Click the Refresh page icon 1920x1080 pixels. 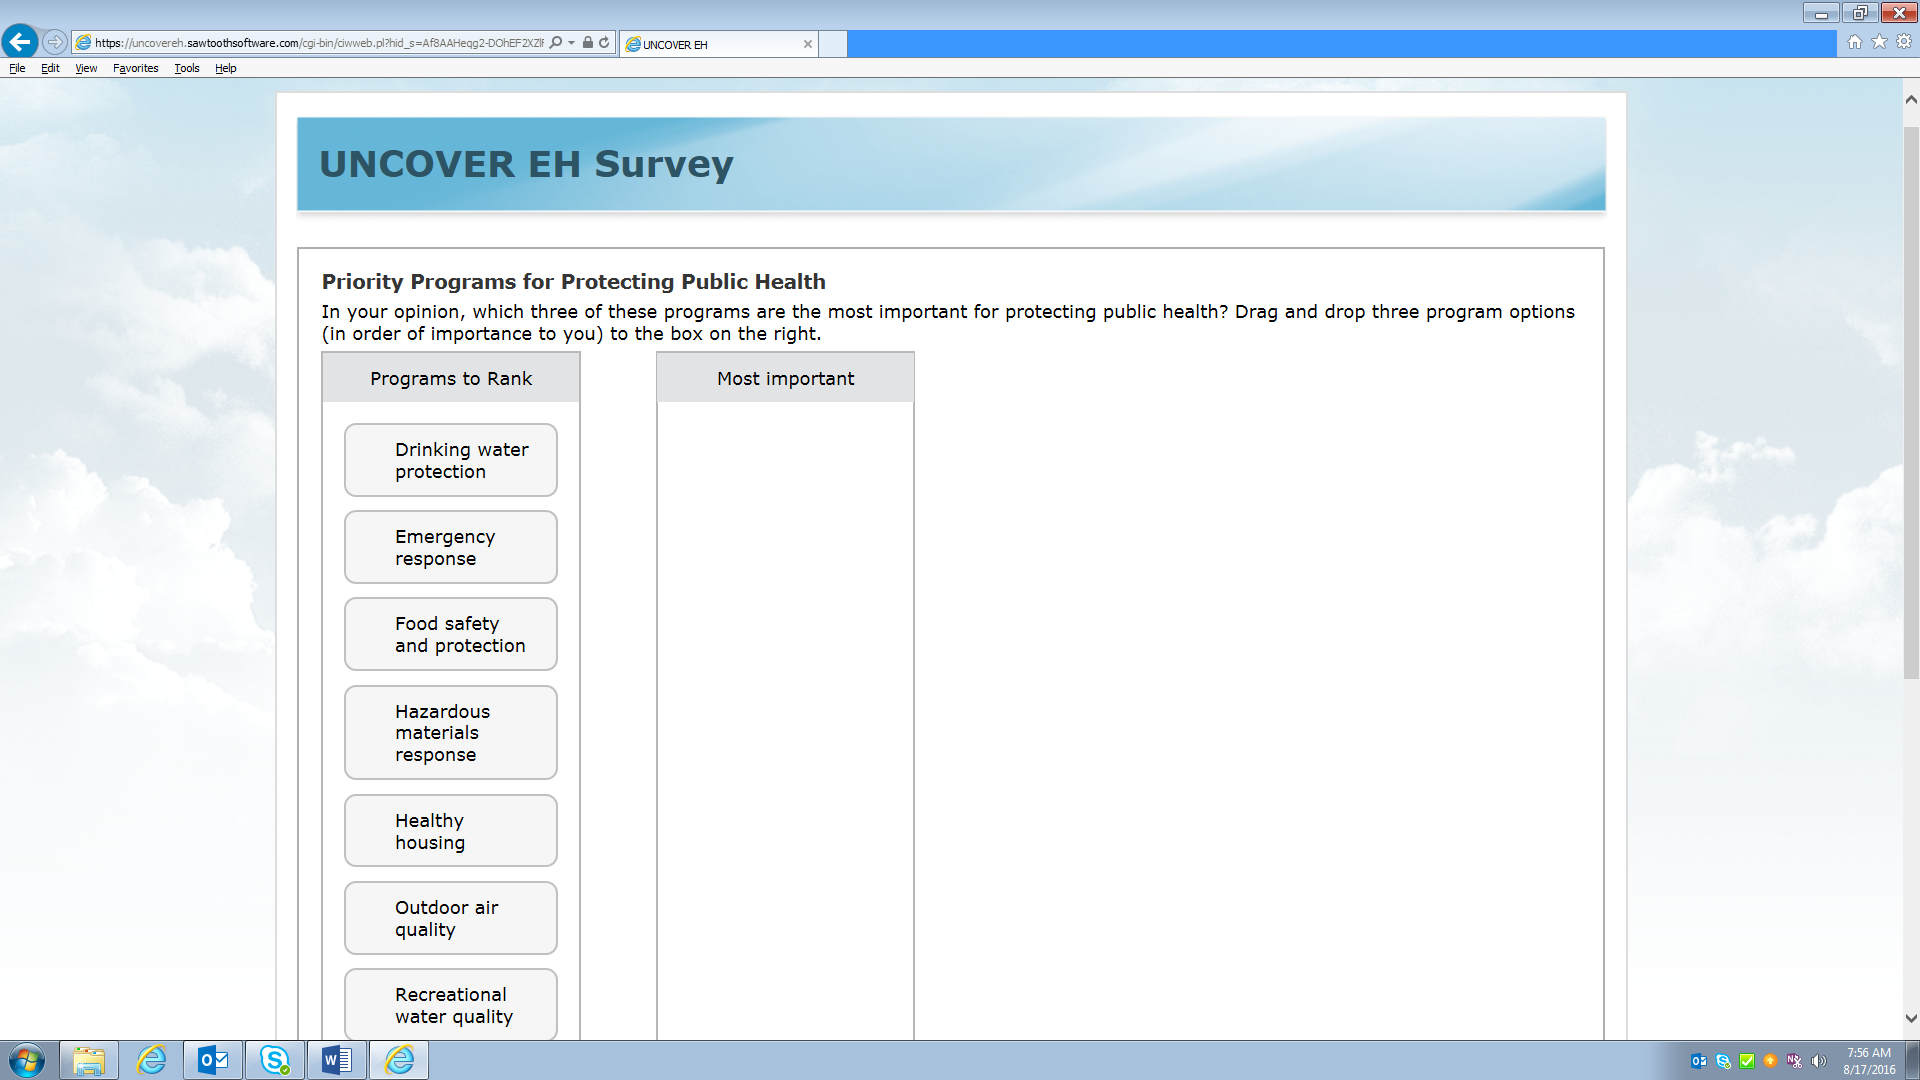coord(604,43)
